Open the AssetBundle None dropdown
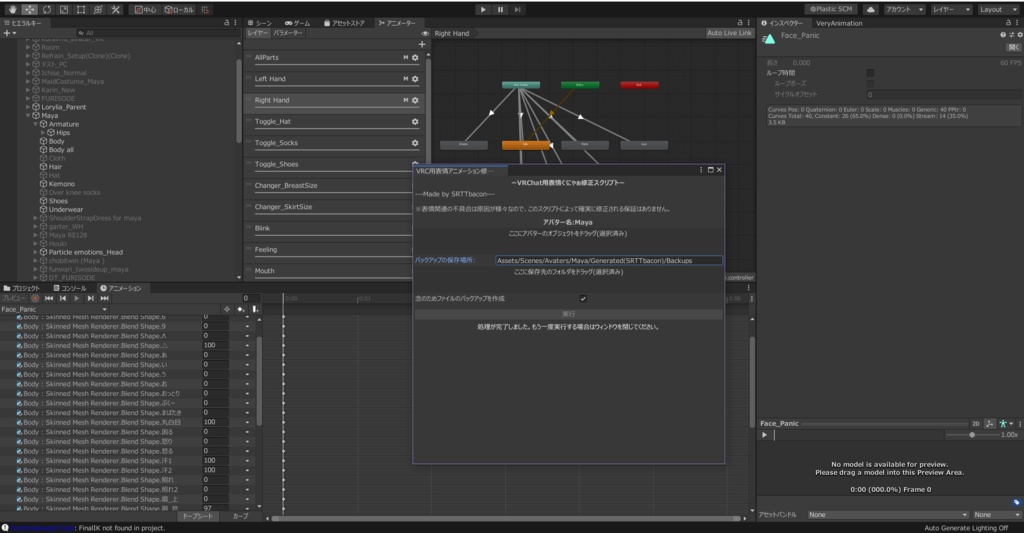Viewport: 1024px width, 533px height. [888, 515]
